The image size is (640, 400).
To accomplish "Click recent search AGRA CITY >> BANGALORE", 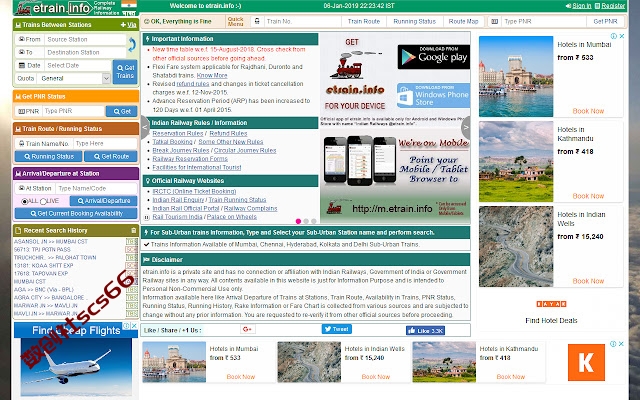I will (x=49, y=297).
